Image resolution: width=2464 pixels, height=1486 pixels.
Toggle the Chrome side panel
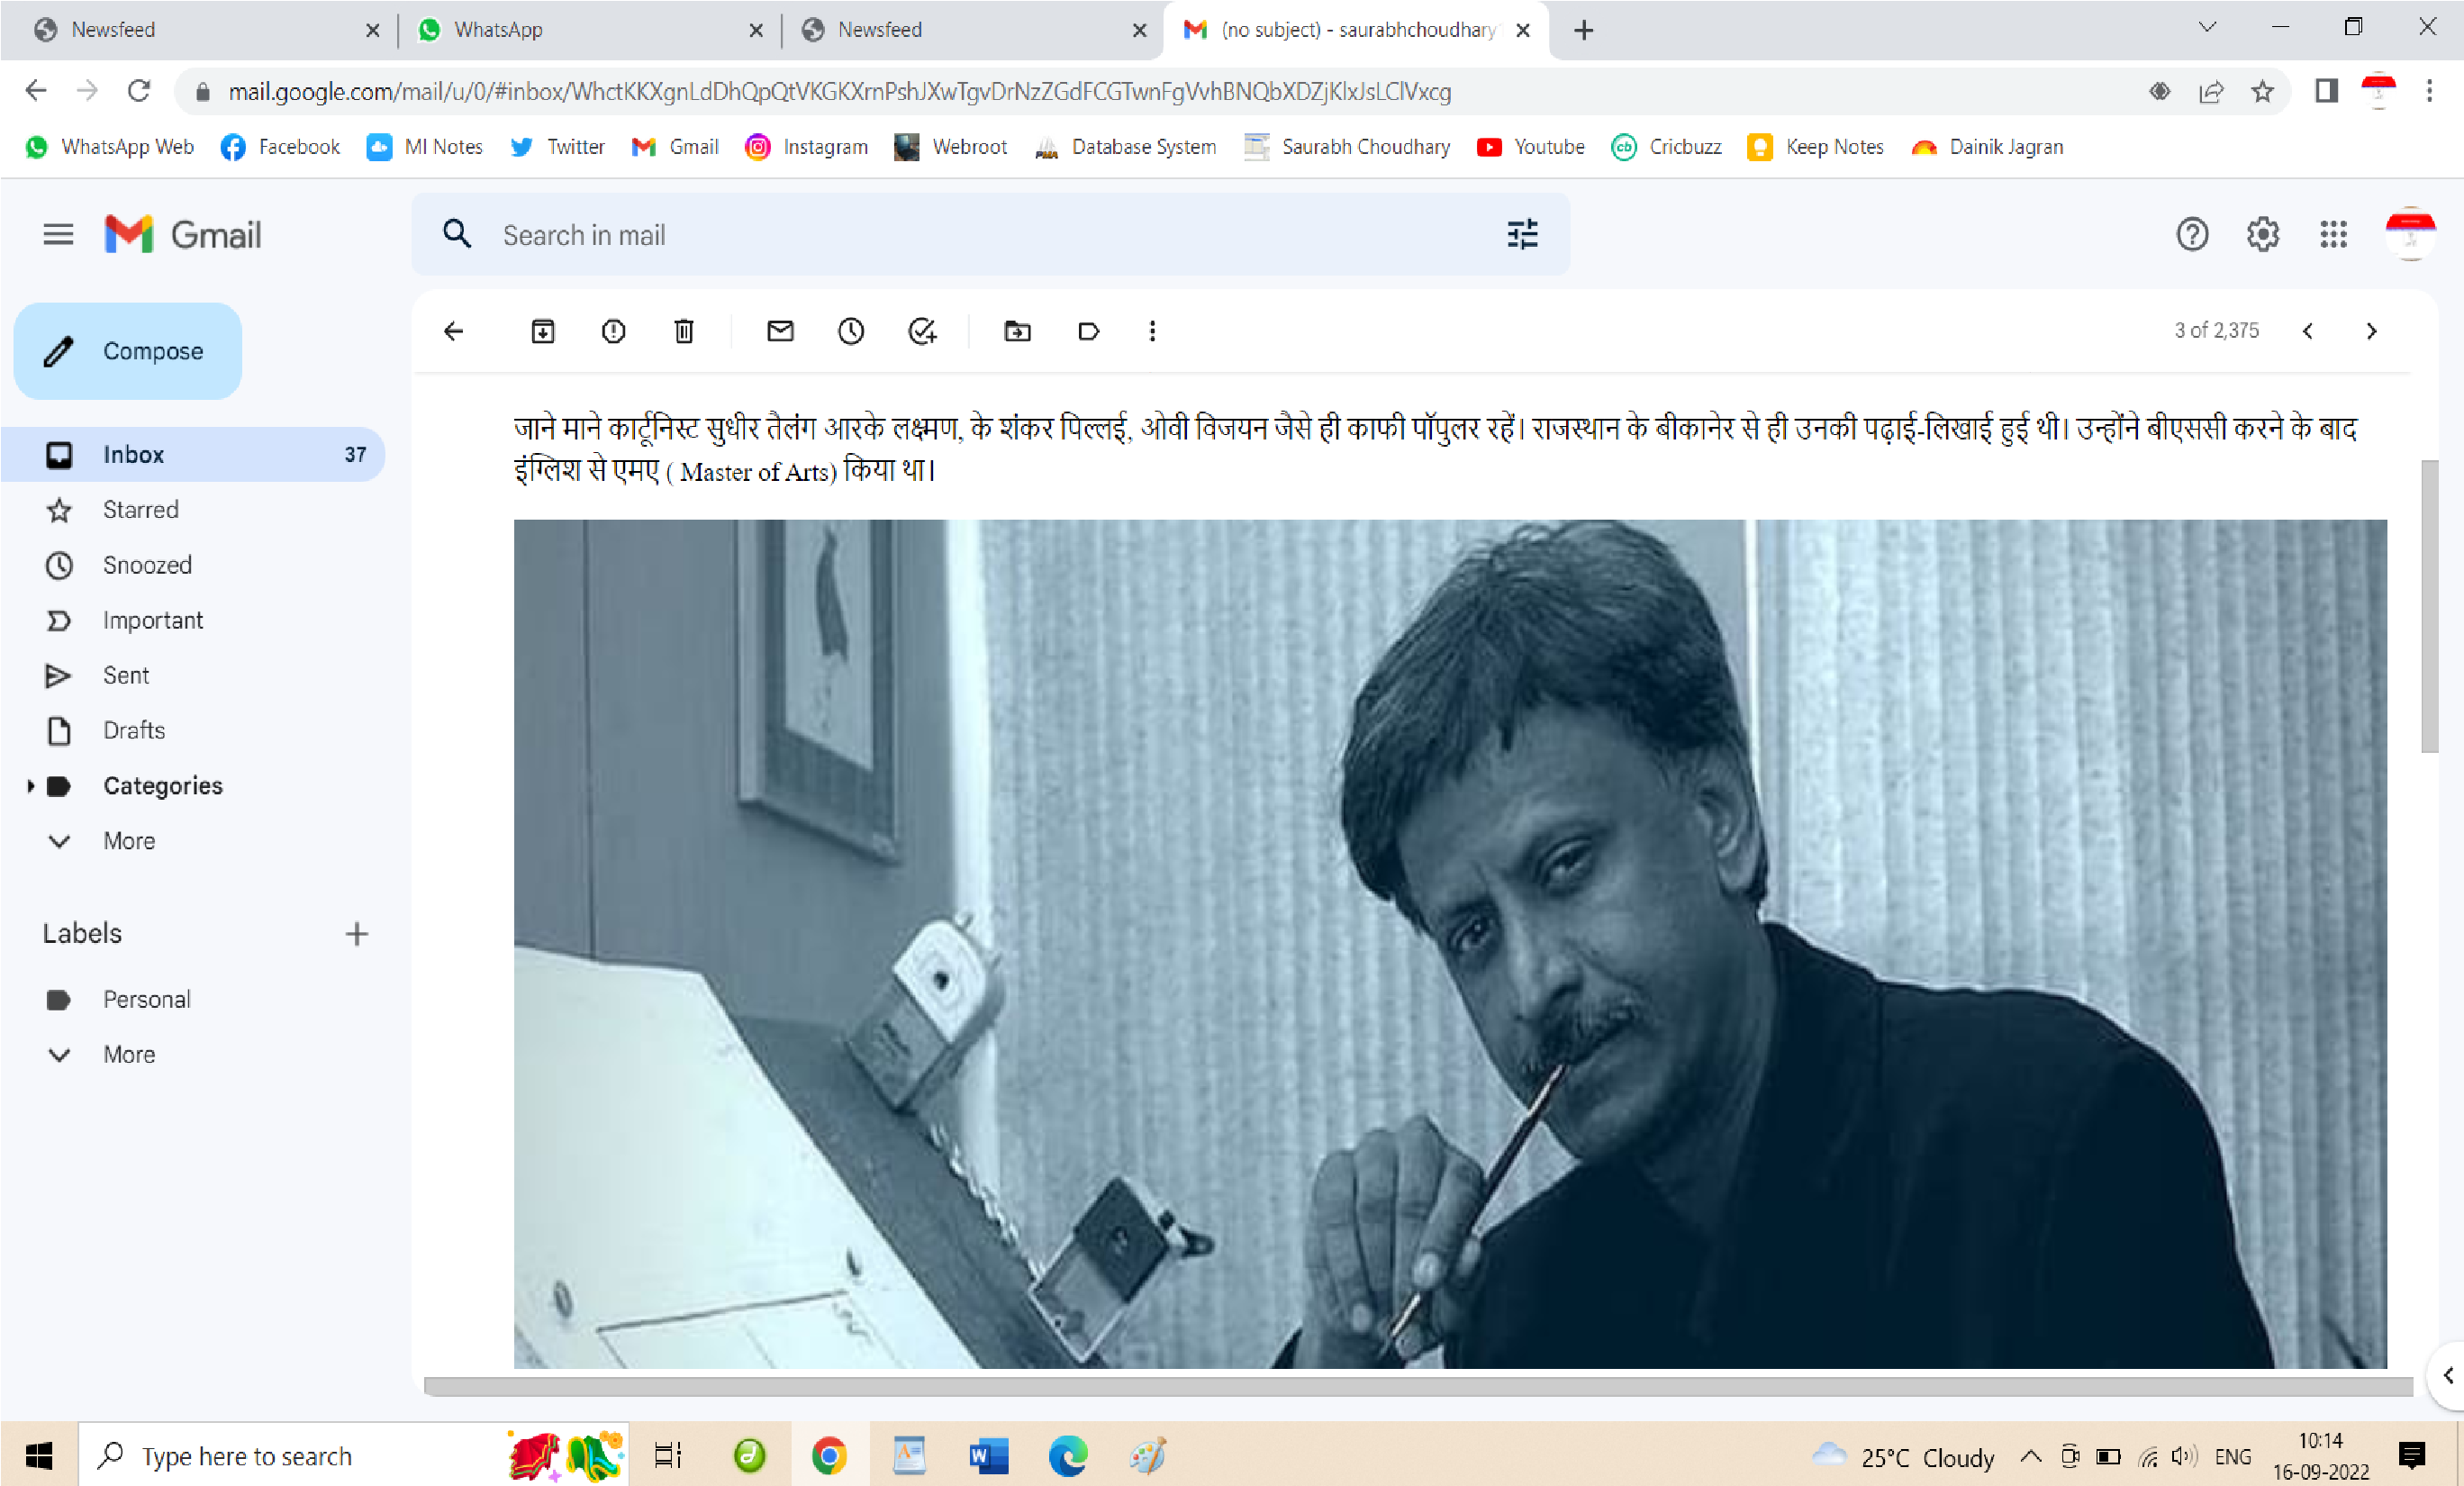coord(2326,91)
